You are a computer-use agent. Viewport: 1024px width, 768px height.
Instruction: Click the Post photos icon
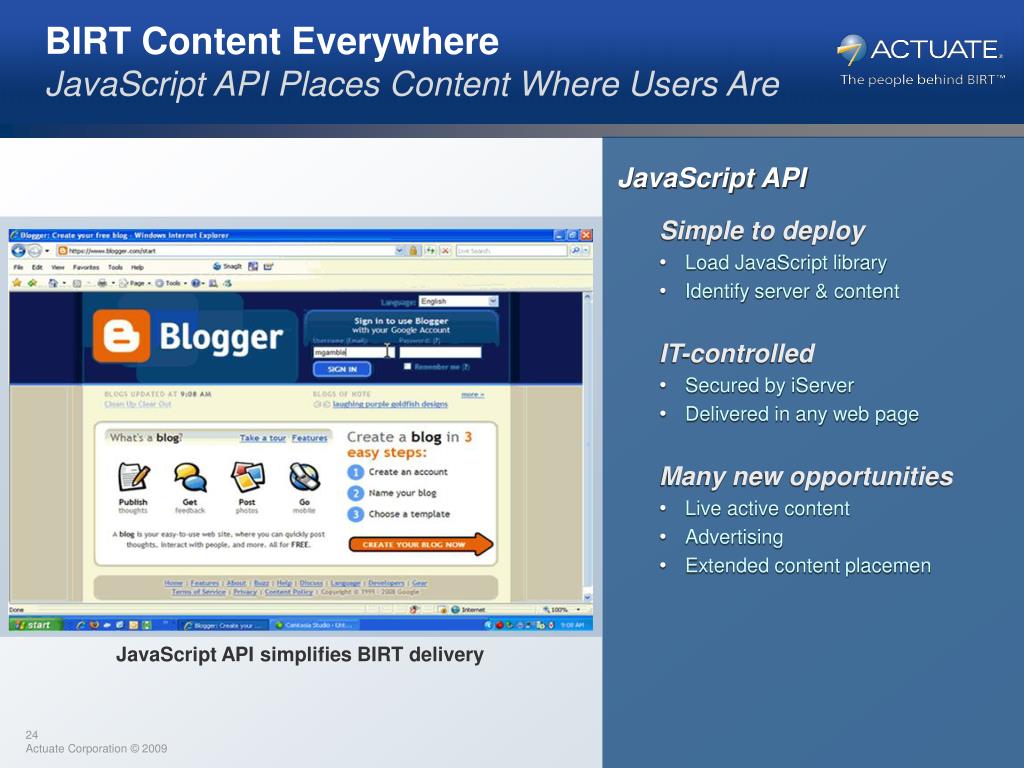[248, 477]
